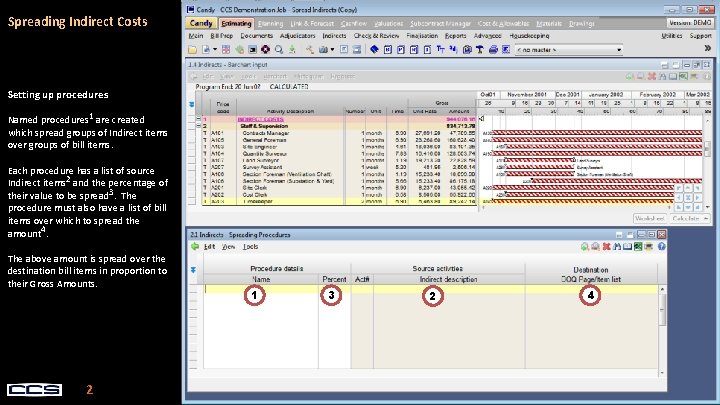Viewport: 720px width, 405px height.
Task: Open the Valuations tab
Action: 388,23
